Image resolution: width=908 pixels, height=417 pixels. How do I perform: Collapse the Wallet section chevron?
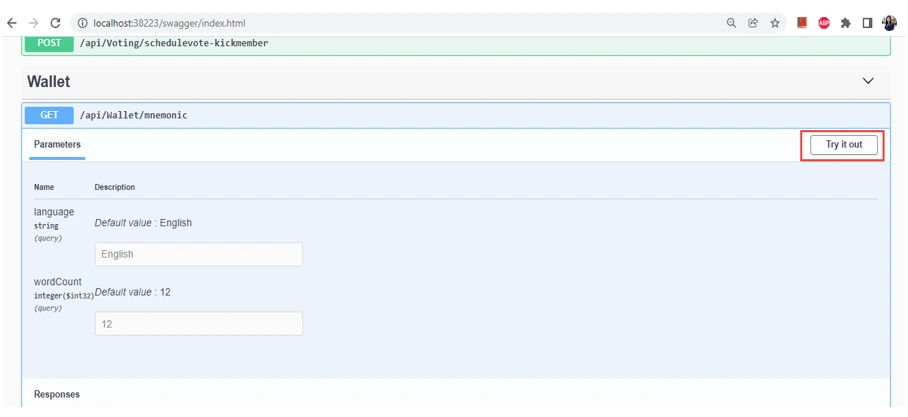coord(868,81)
